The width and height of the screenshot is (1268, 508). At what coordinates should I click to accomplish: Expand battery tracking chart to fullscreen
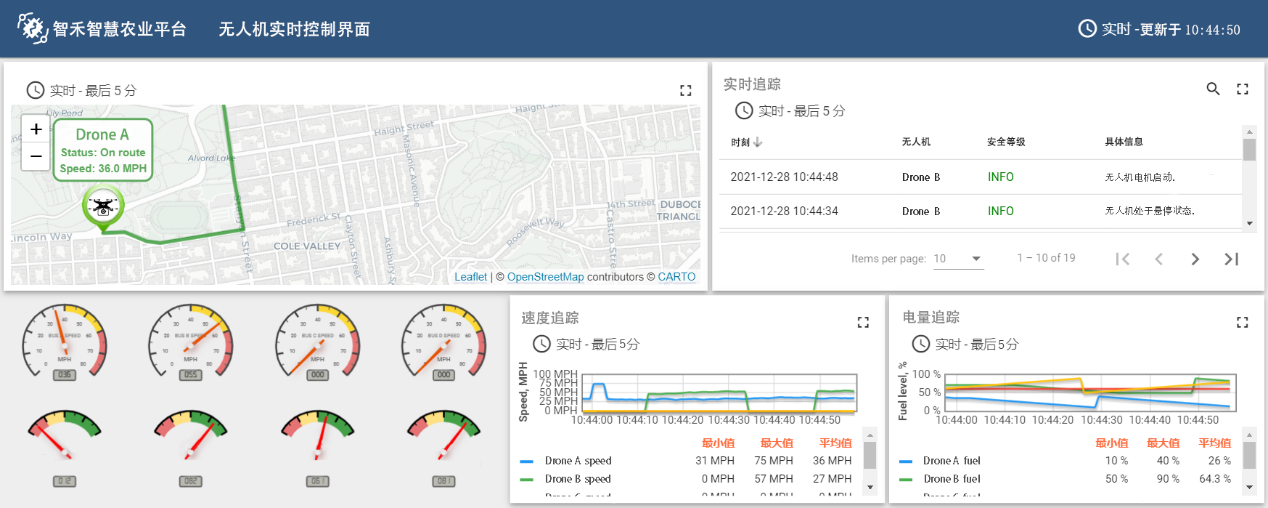1243,322
